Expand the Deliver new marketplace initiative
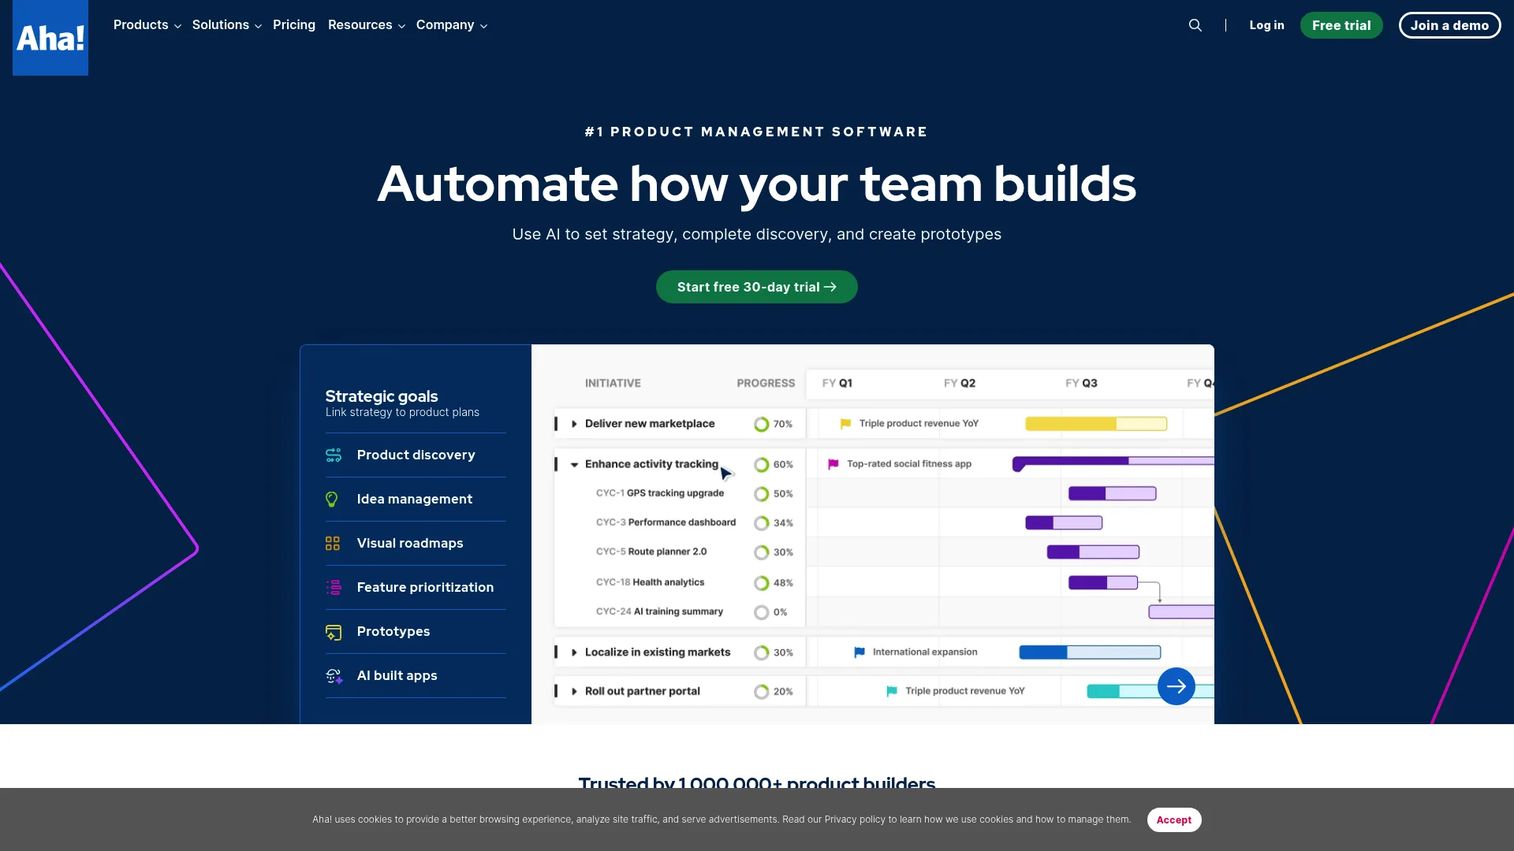Screen dimensions: 1514x851 (x=574, y=424)
